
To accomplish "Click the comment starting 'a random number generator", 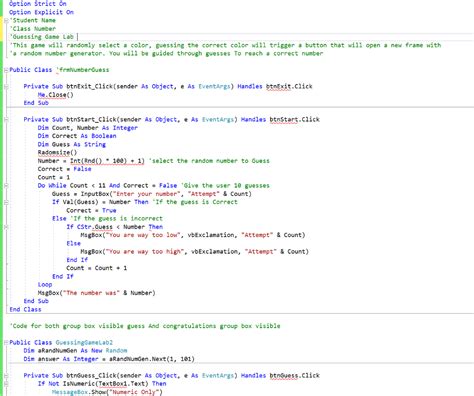I will [x=166, y=53].
